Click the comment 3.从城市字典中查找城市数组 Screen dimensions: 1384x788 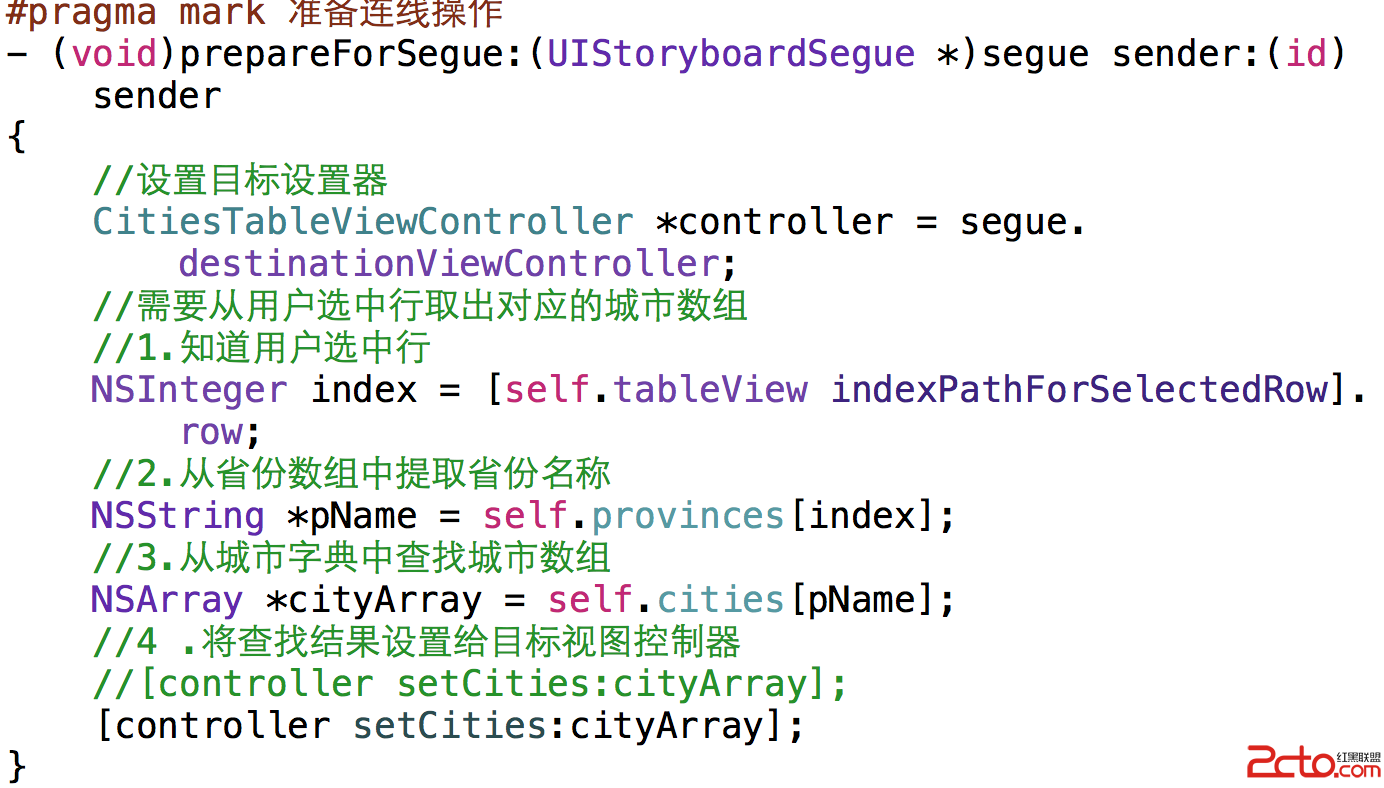(350, 557)
